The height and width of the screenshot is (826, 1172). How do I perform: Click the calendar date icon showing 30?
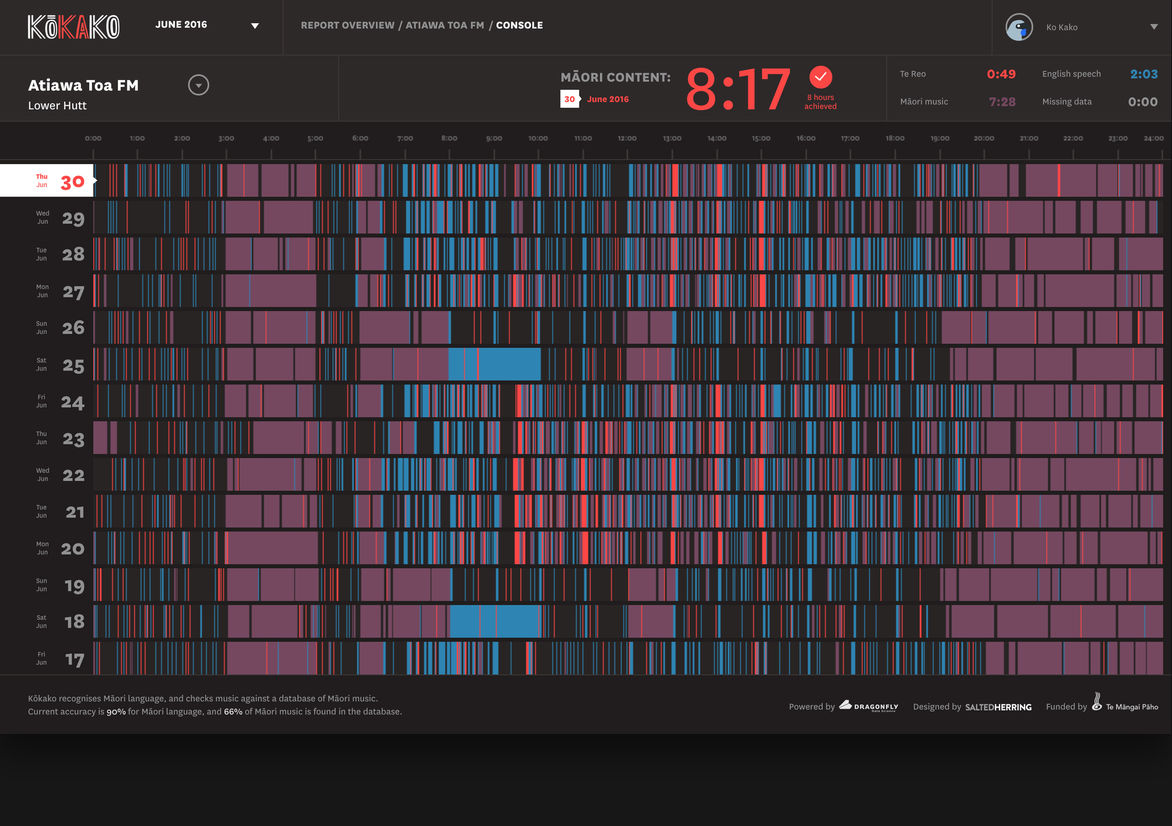(569, 99)
